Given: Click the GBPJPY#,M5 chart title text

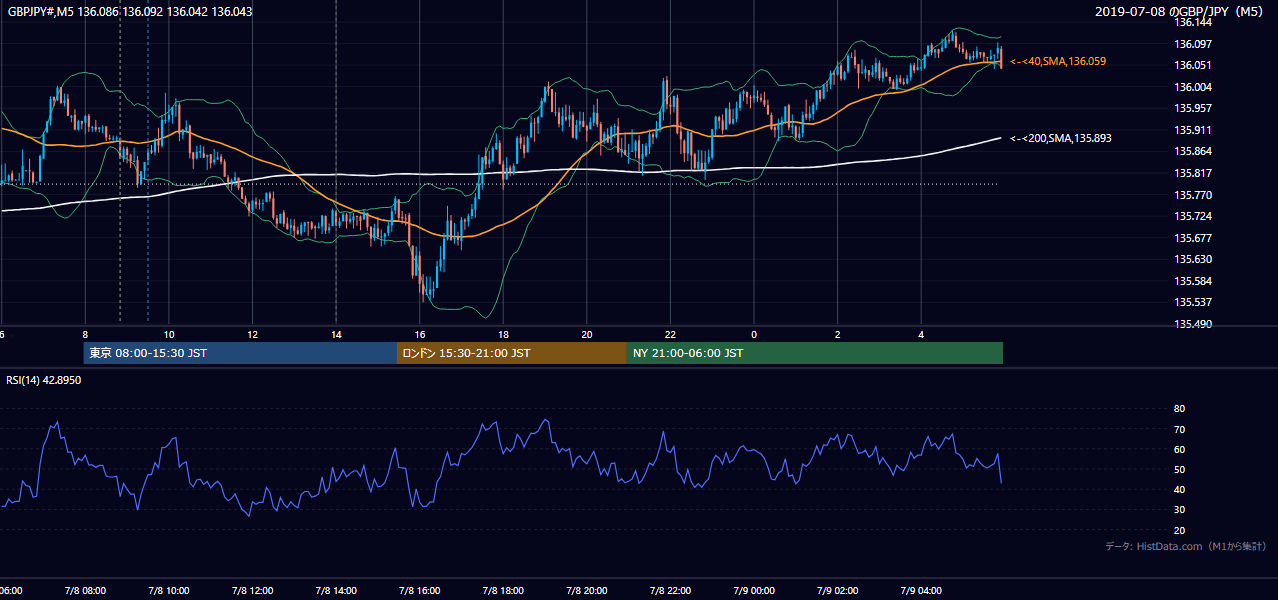Looking at the screenshot, I should coord(130,11).
